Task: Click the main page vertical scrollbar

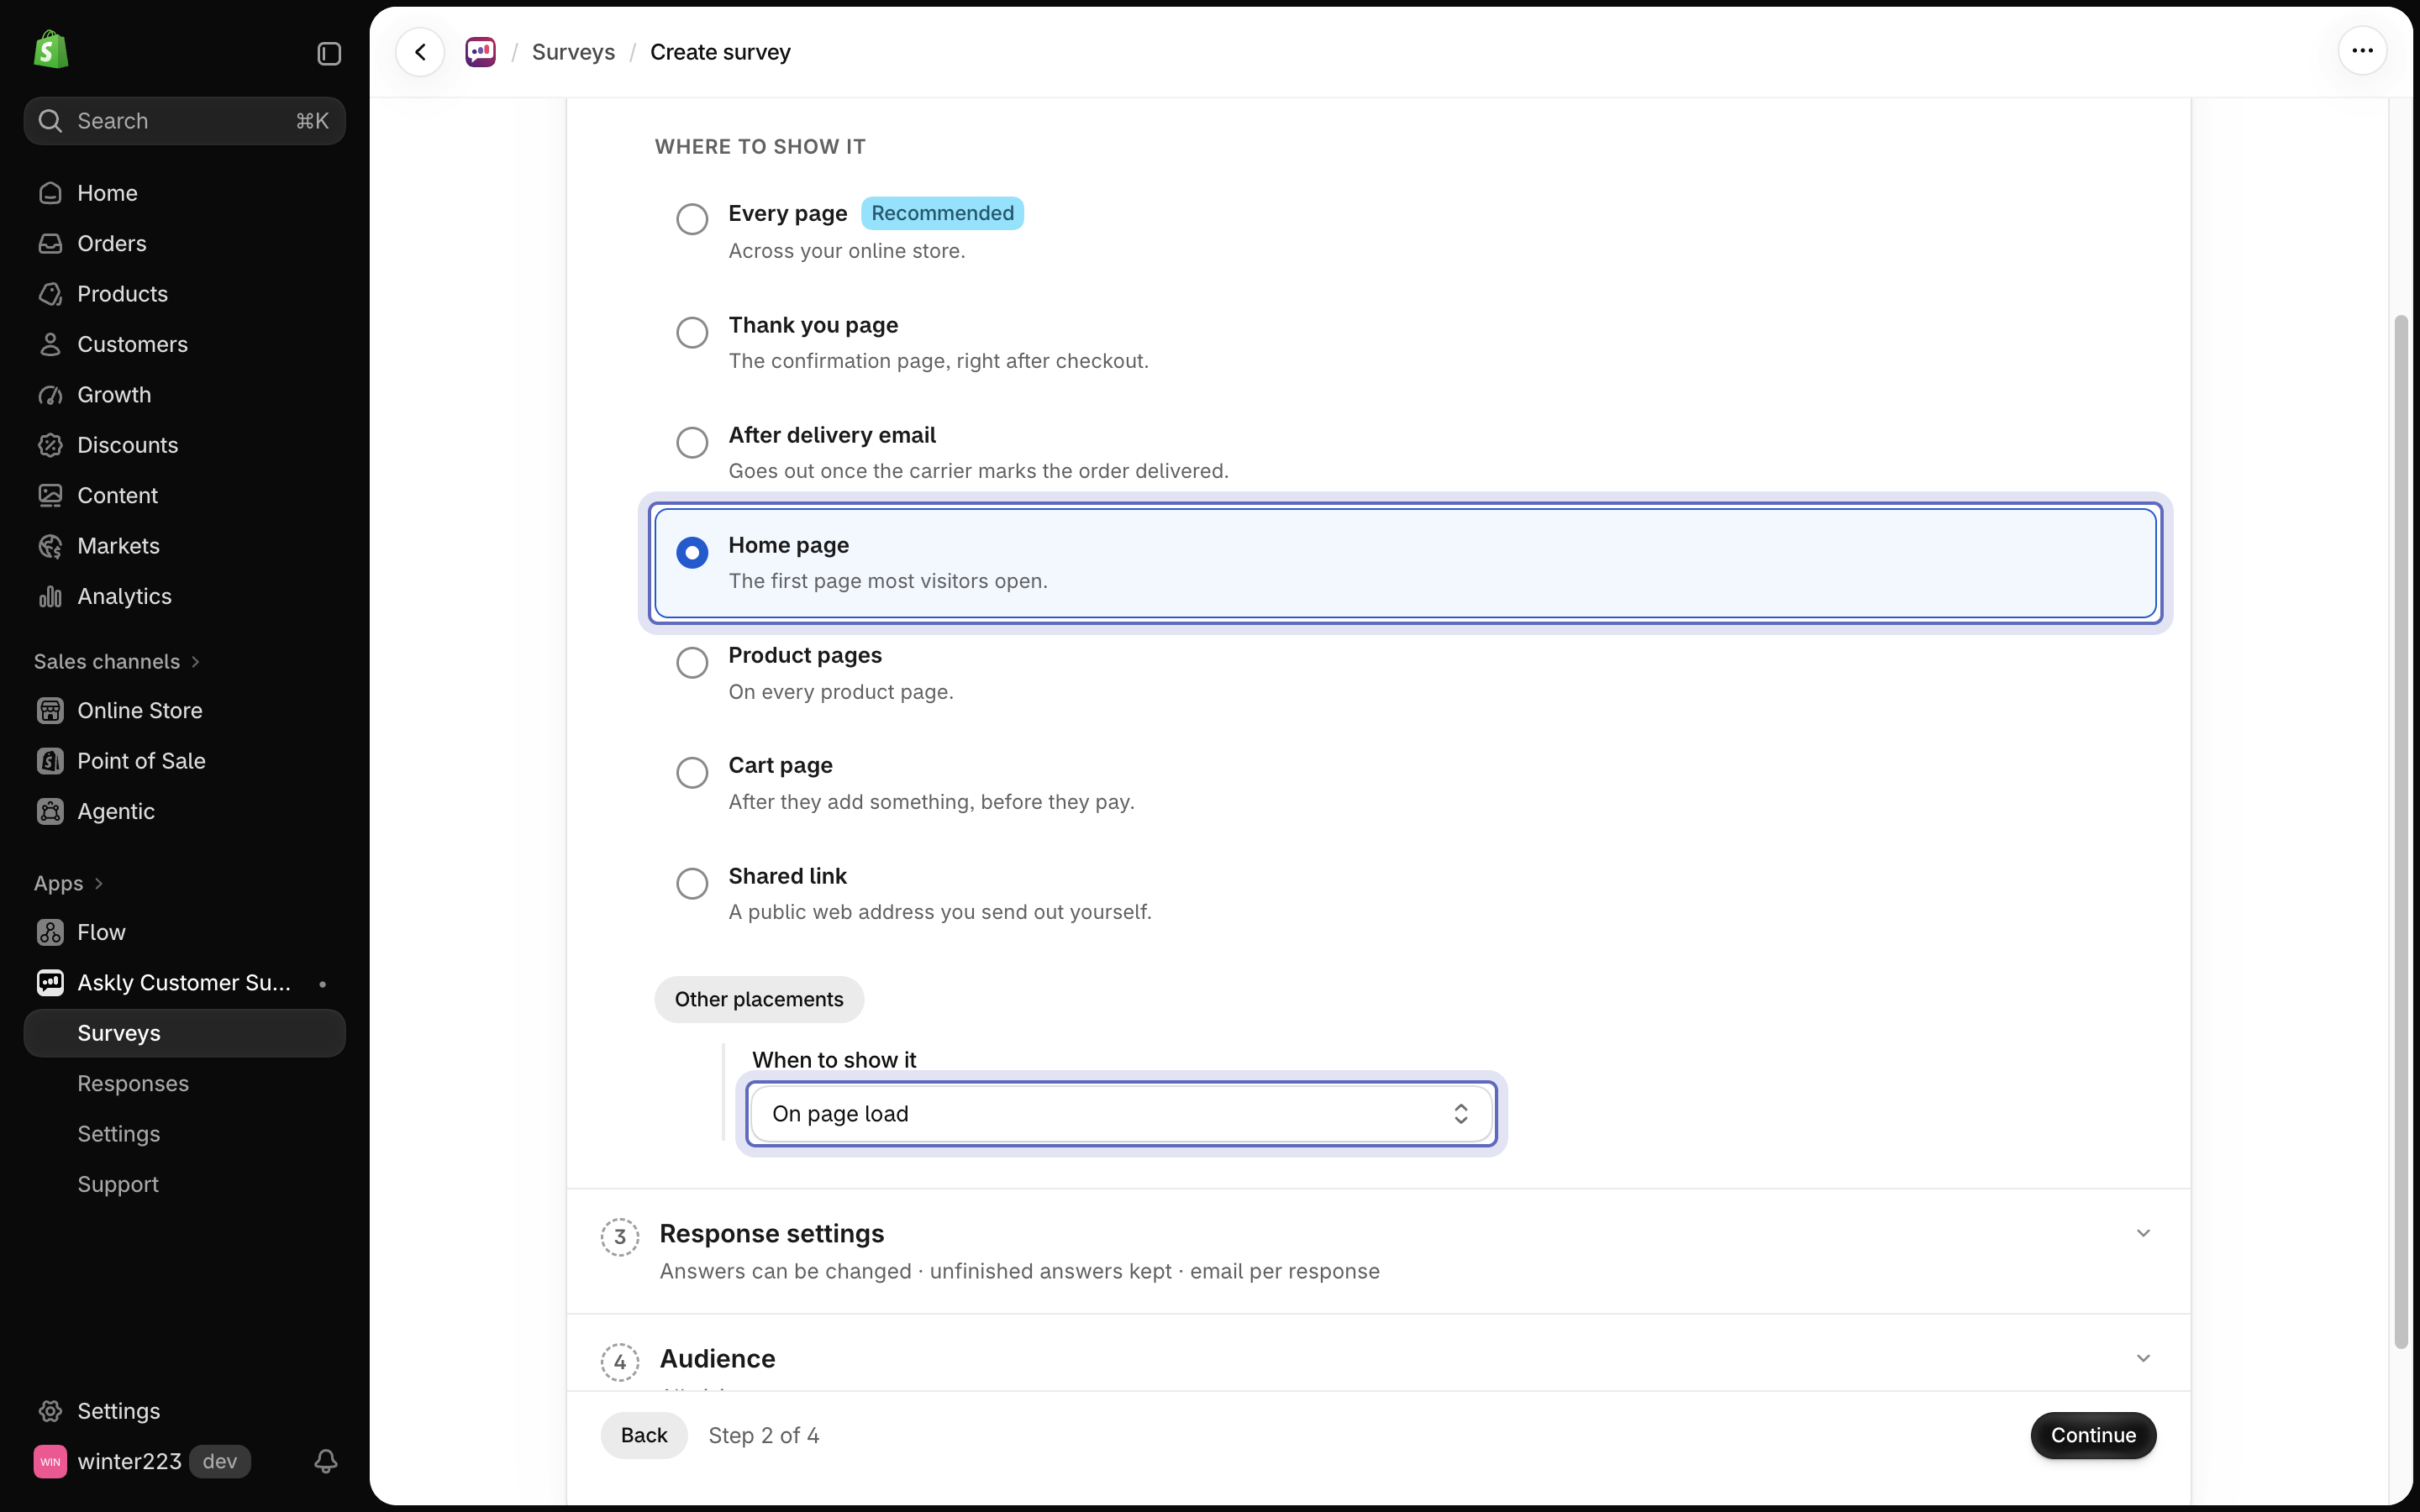Action: 2401,832
